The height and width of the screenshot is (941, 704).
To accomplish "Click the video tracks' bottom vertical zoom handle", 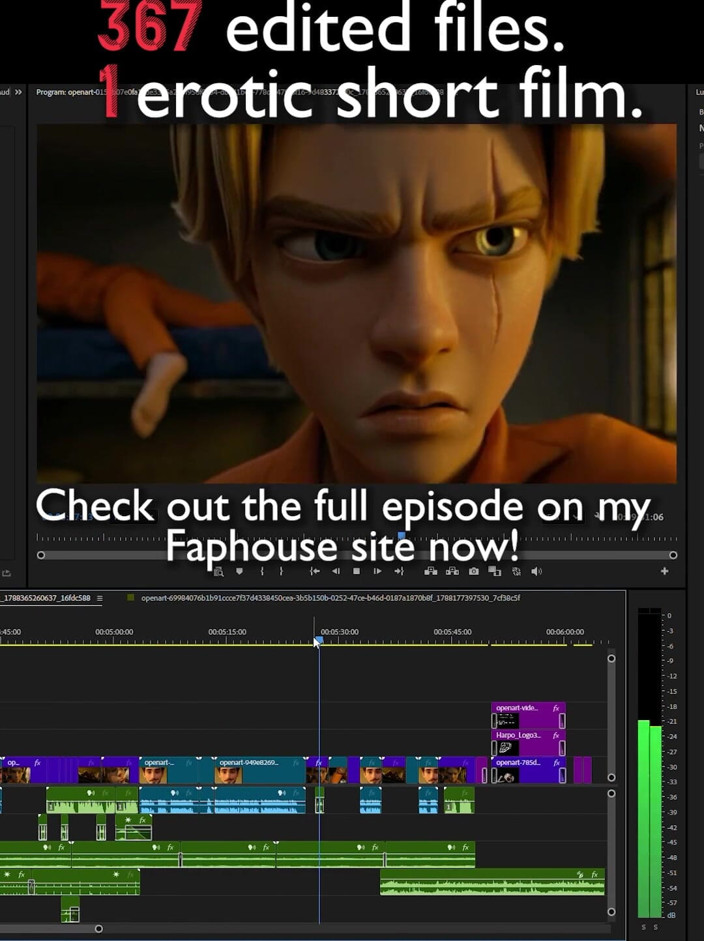I will 612,778.
